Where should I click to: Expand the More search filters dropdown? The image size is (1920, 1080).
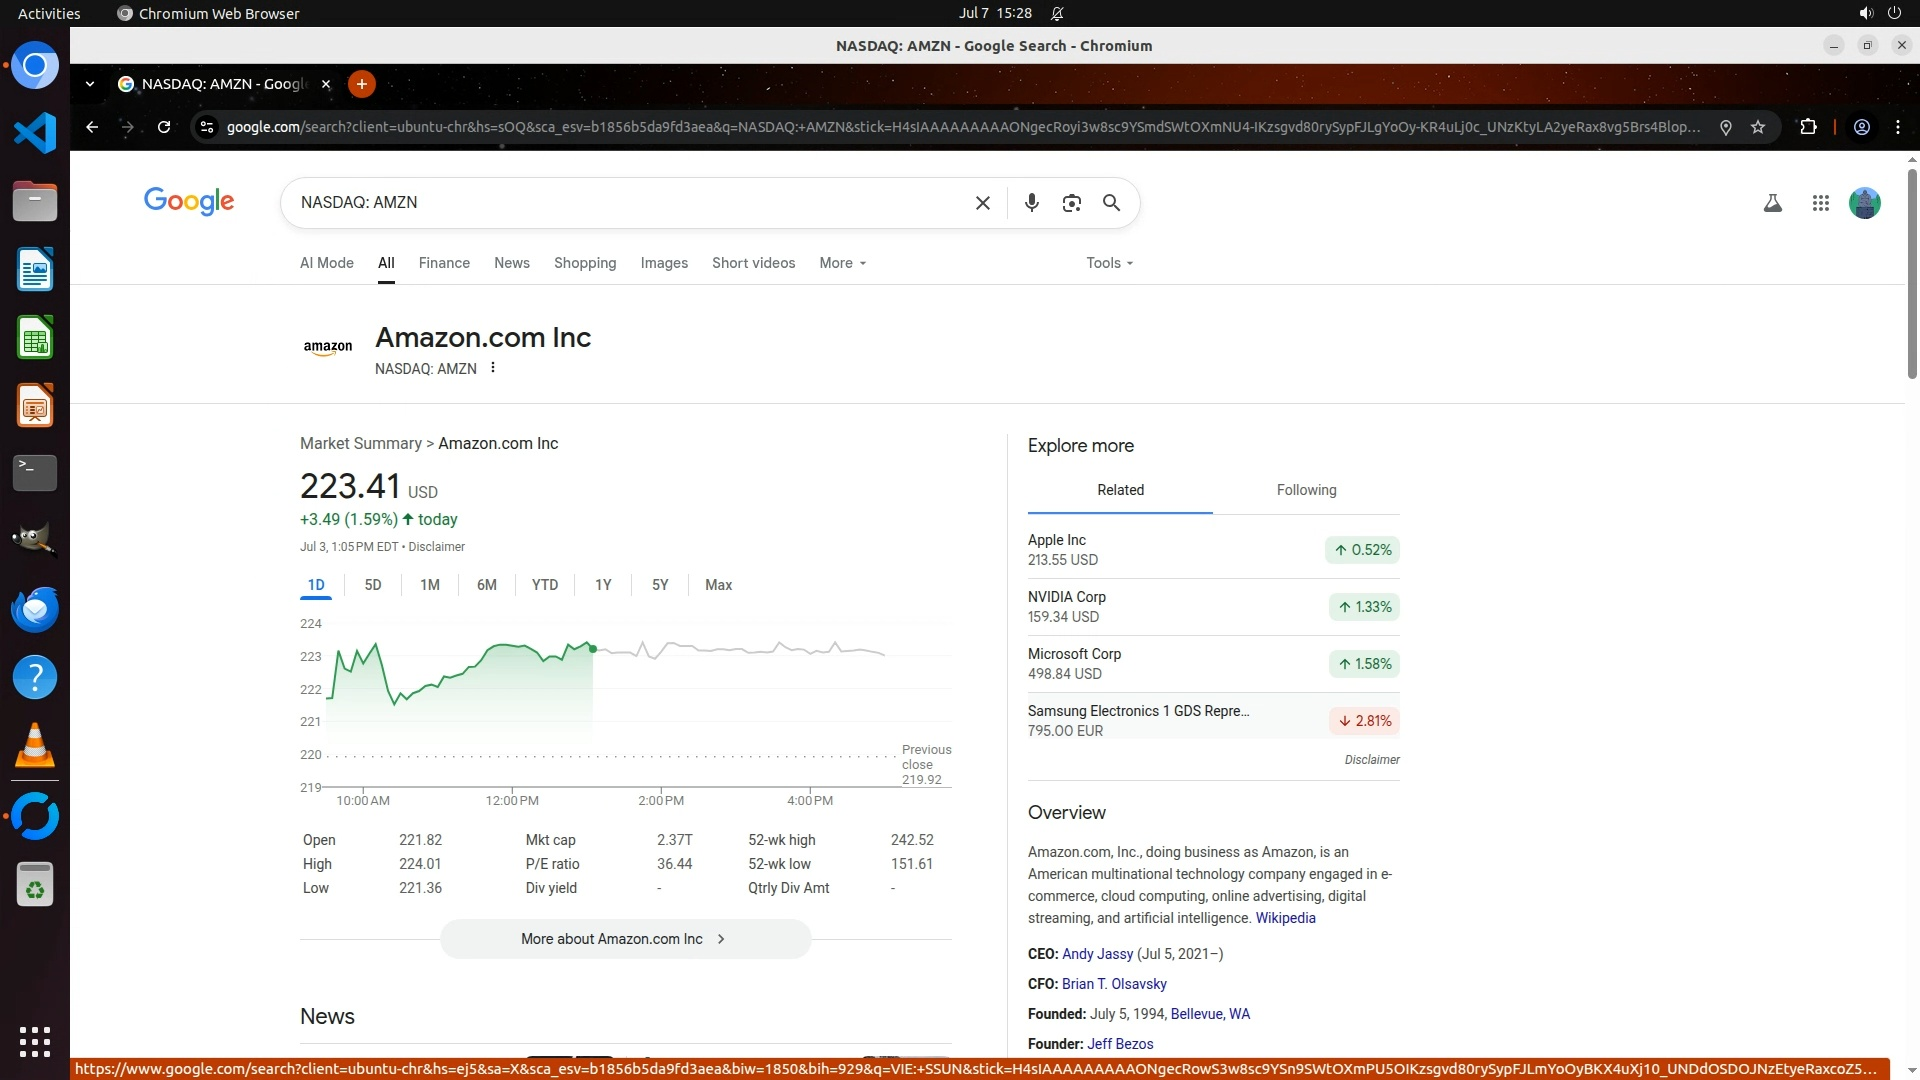(x=842, y=263)
